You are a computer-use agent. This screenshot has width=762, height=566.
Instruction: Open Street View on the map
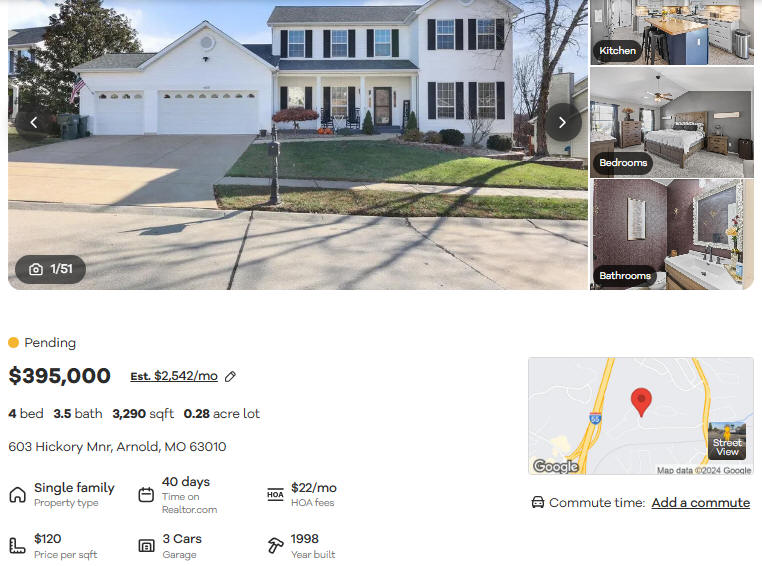click(727, 441)
